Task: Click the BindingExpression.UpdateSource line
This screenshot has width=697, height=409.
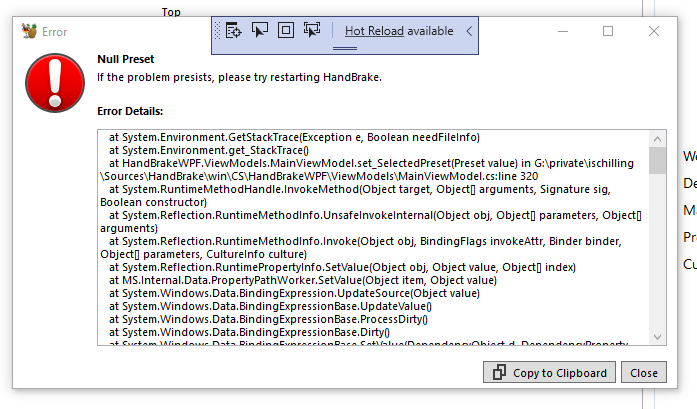Action: [x=294, y=293]
